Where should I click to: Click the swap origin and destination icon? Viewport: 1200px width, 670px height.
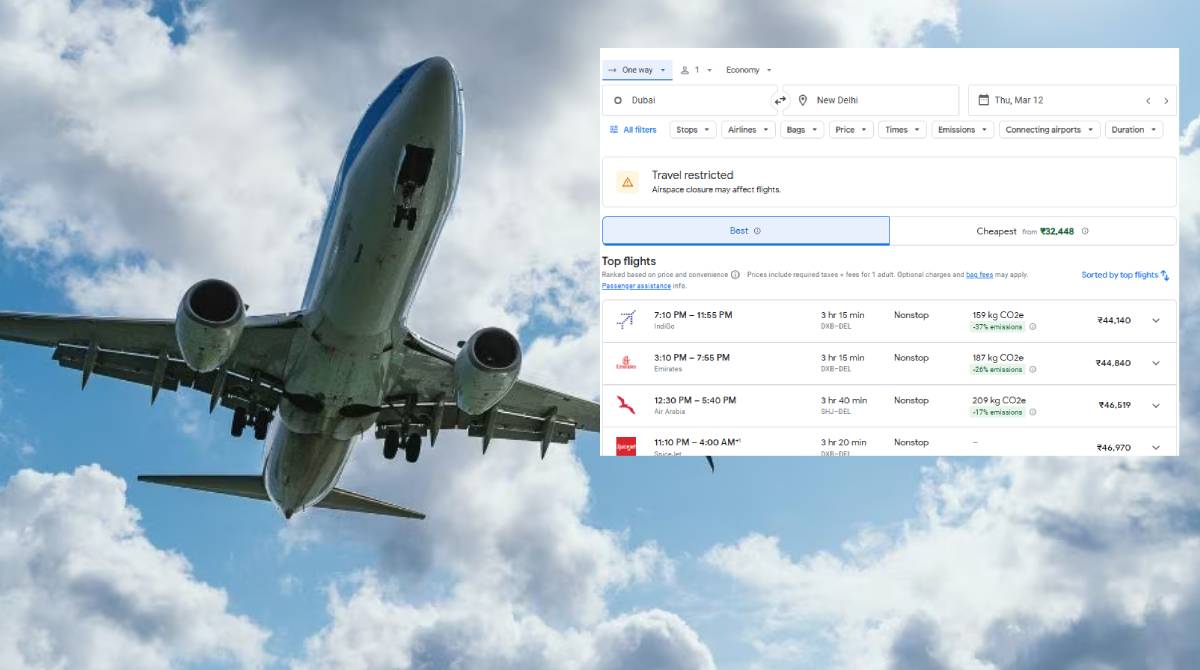point(780,99)
